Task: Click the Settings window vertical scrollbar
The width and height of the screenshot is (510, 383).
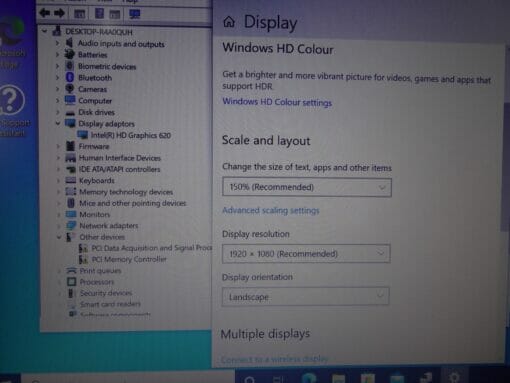Action: (506, 167)
